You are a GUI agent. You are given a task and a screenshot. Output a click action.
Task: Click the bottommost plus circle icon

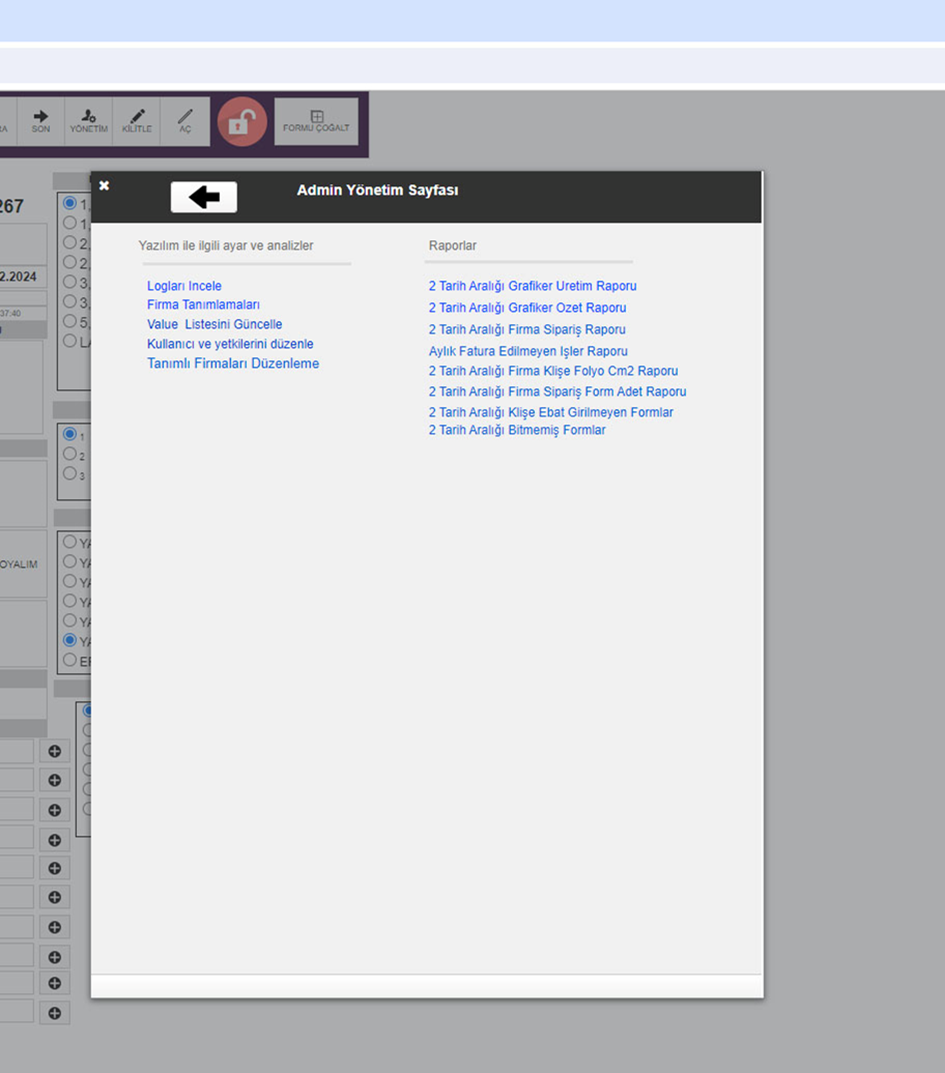pyautogui.click(x=54, y=1013)
